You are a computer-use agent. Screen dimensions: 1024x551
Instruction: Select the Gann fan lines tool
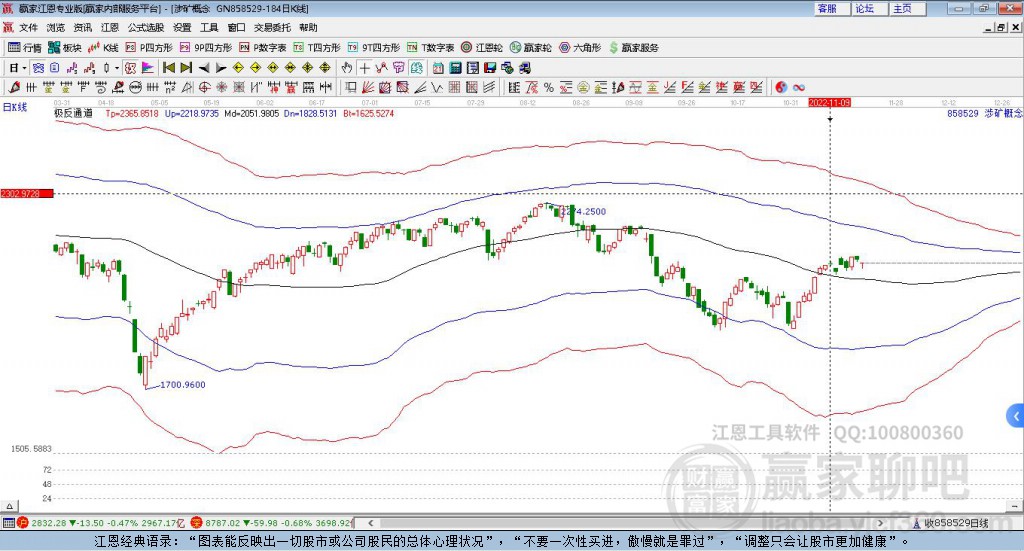(x=368, y=87)
